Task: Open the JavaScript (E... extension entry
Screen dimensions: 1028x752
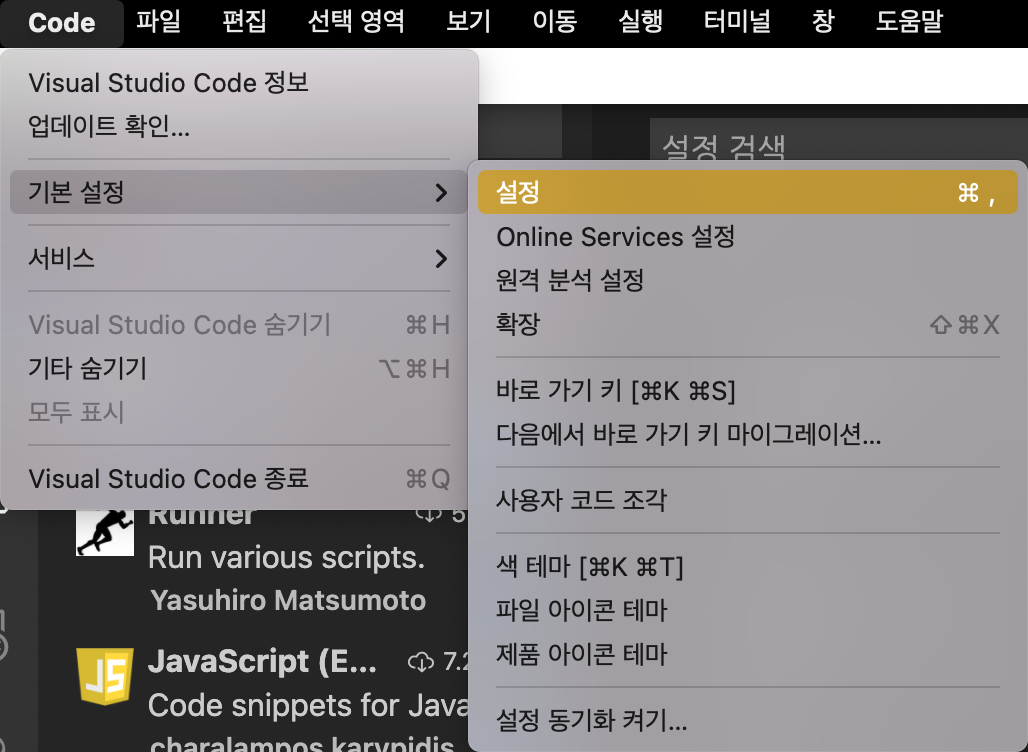Action: 262,662
